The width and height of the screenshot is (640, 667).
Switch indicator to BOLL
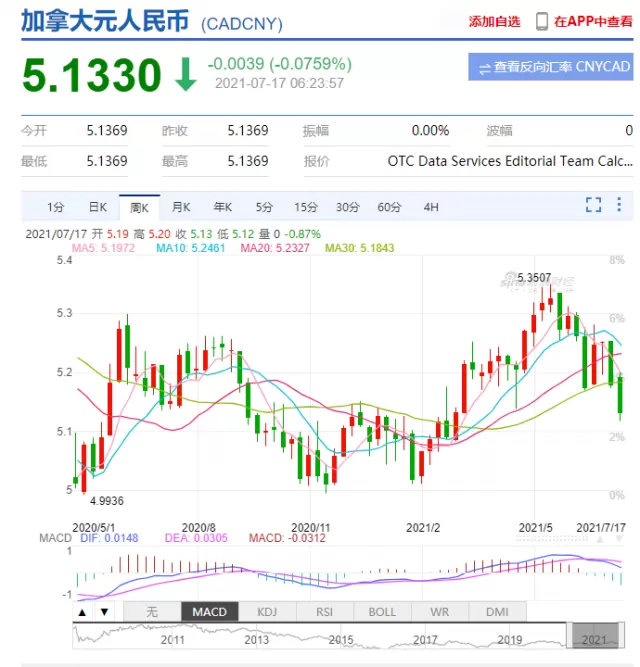click(382, 612)
